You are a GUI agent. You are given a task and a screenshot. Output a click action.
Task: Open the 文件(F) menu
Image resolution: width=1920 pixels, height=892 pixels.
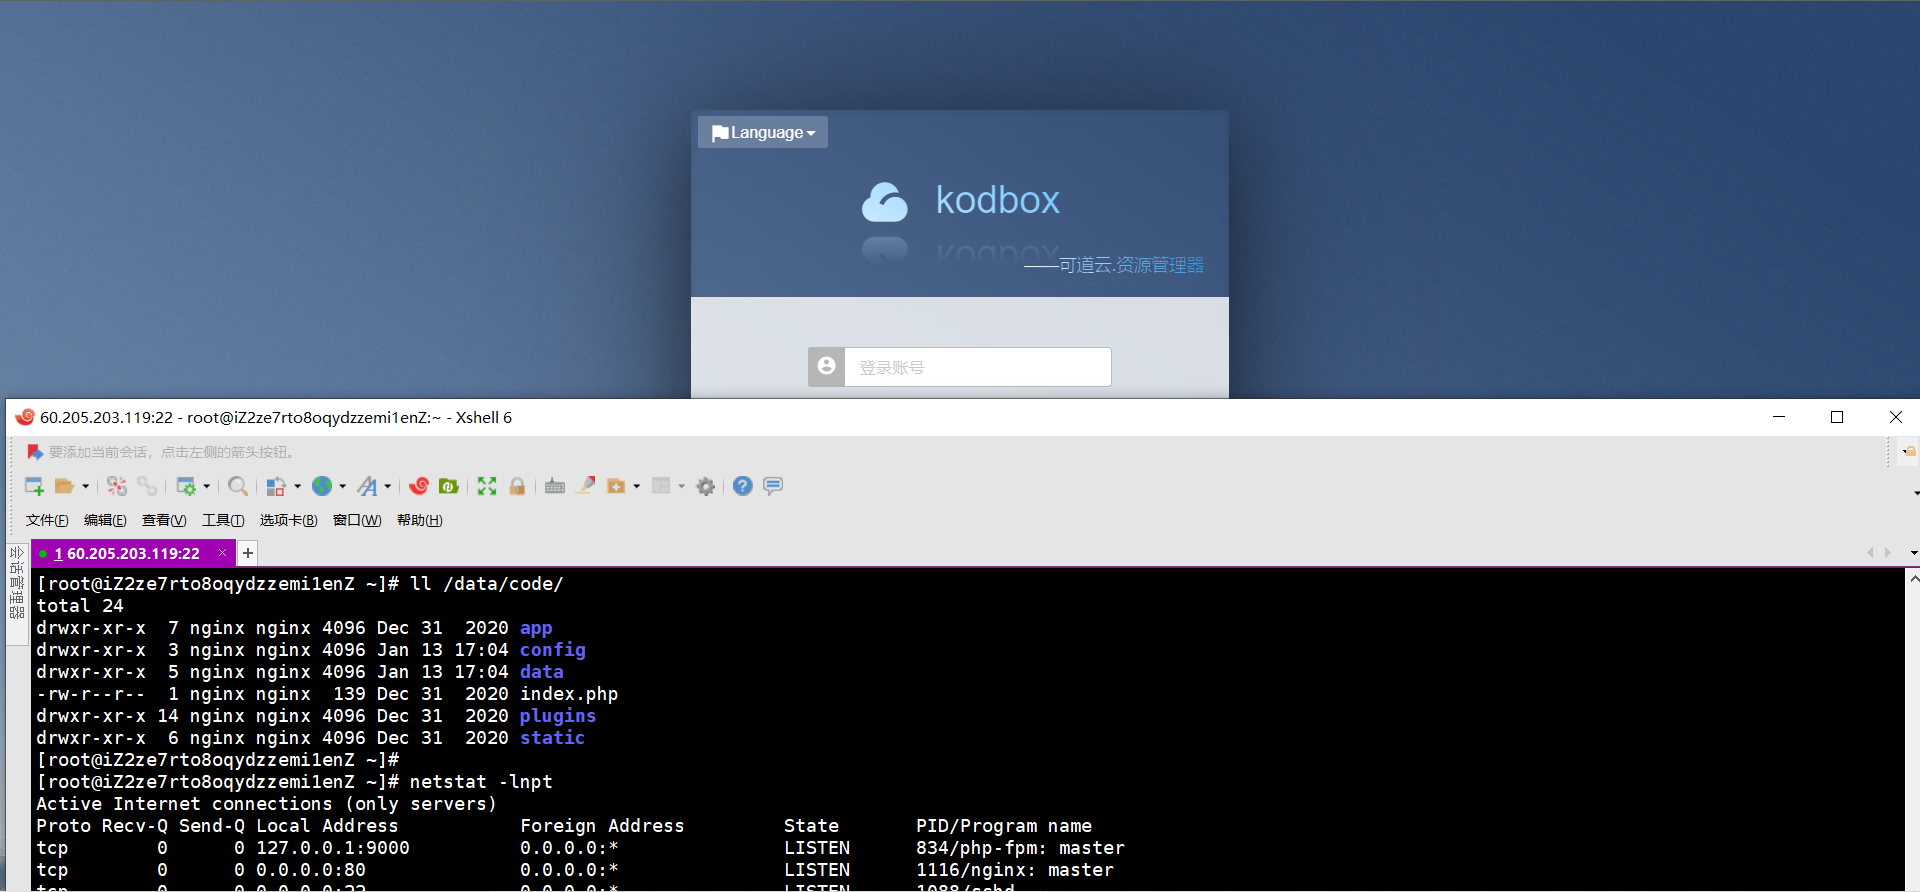pos(47,520)
